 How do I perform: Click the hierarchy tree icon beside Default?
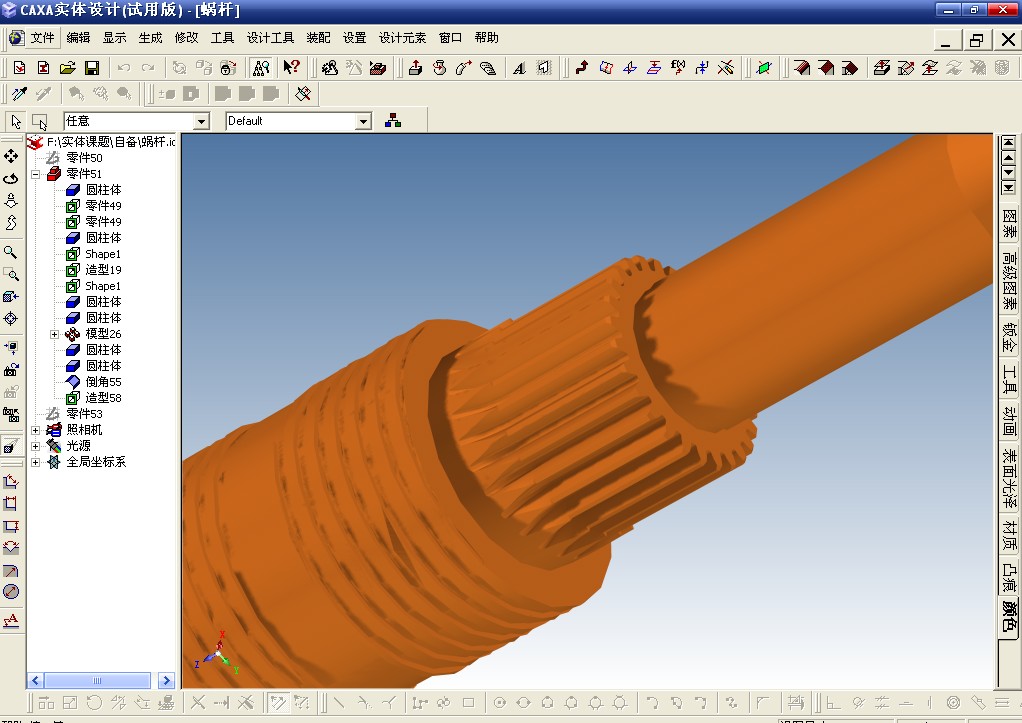tap(393, 121)
